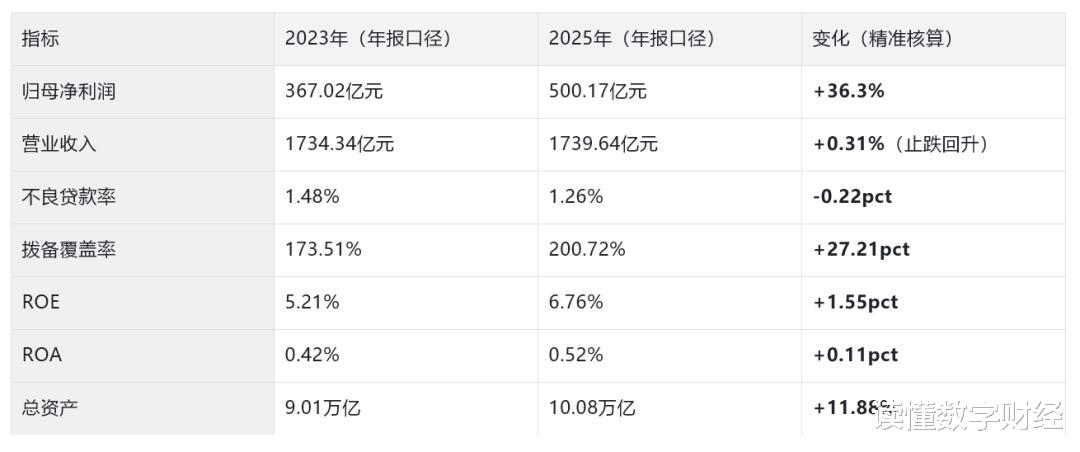Screen dimensions: 1080x452
Task: Click the 10.08万亿 total assets cell
Action: [x=592, y=408]
